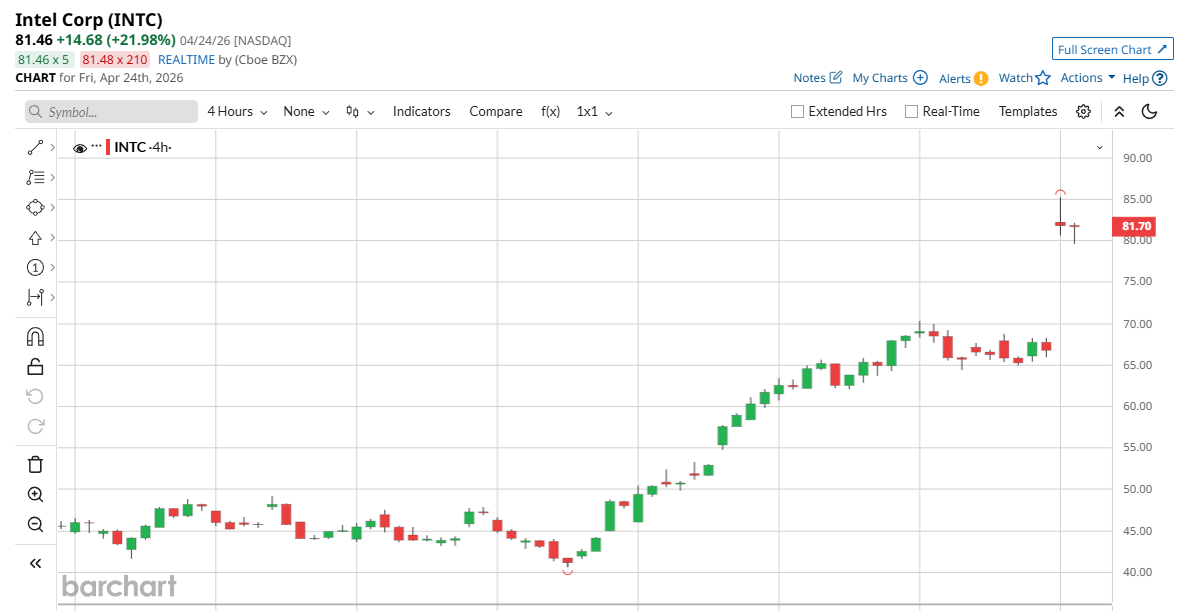Open the Actions dropdown menu
Viewport: 1182px width, 611px height.
tap(1087, 78)
